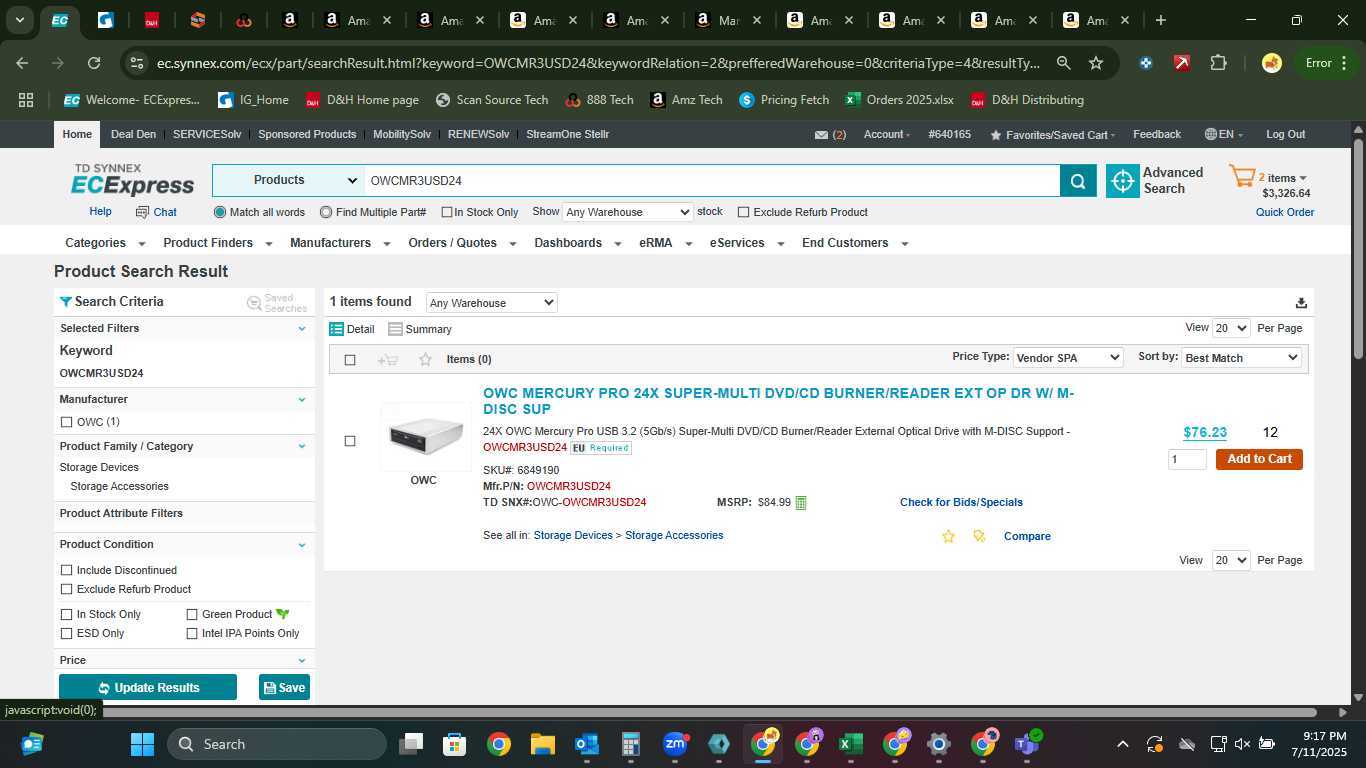Click add-to-cart icon in Items toolbar
This screenshot has width=1366, height=768.
[387, 360]
